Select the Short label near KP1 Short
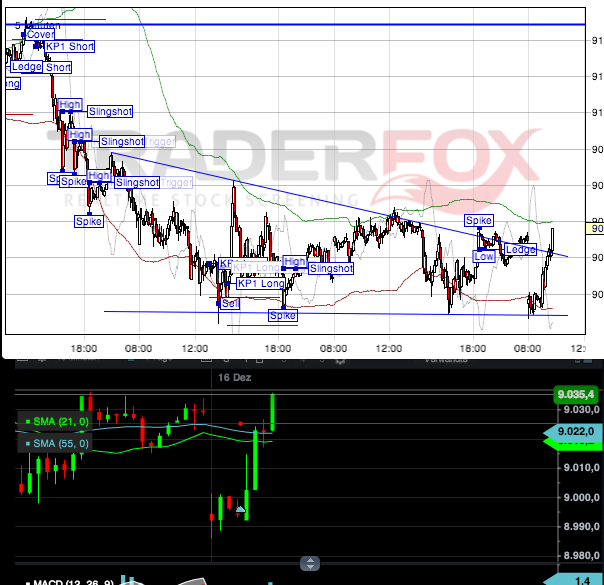 click(58, 67)
